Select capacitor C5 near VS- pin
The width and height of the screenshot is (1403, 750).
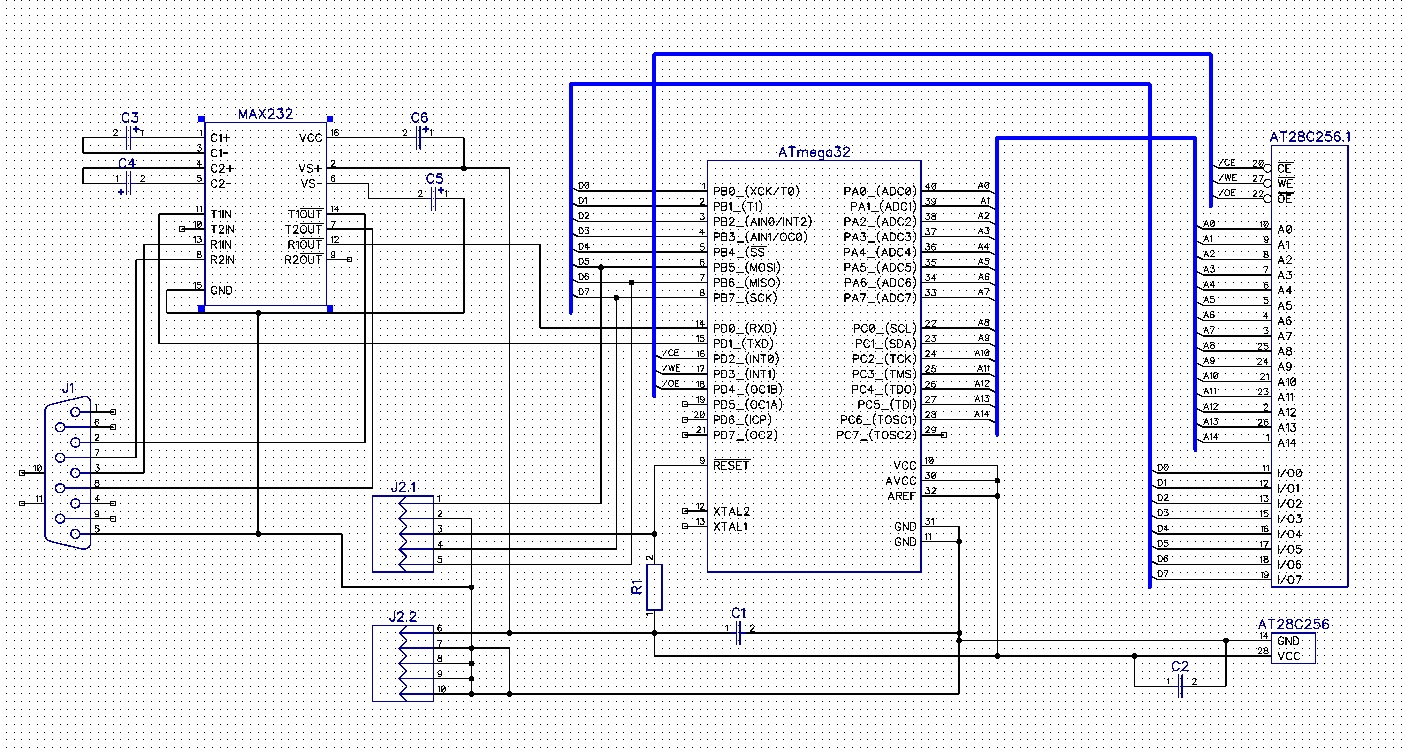[x=434, y=198]
